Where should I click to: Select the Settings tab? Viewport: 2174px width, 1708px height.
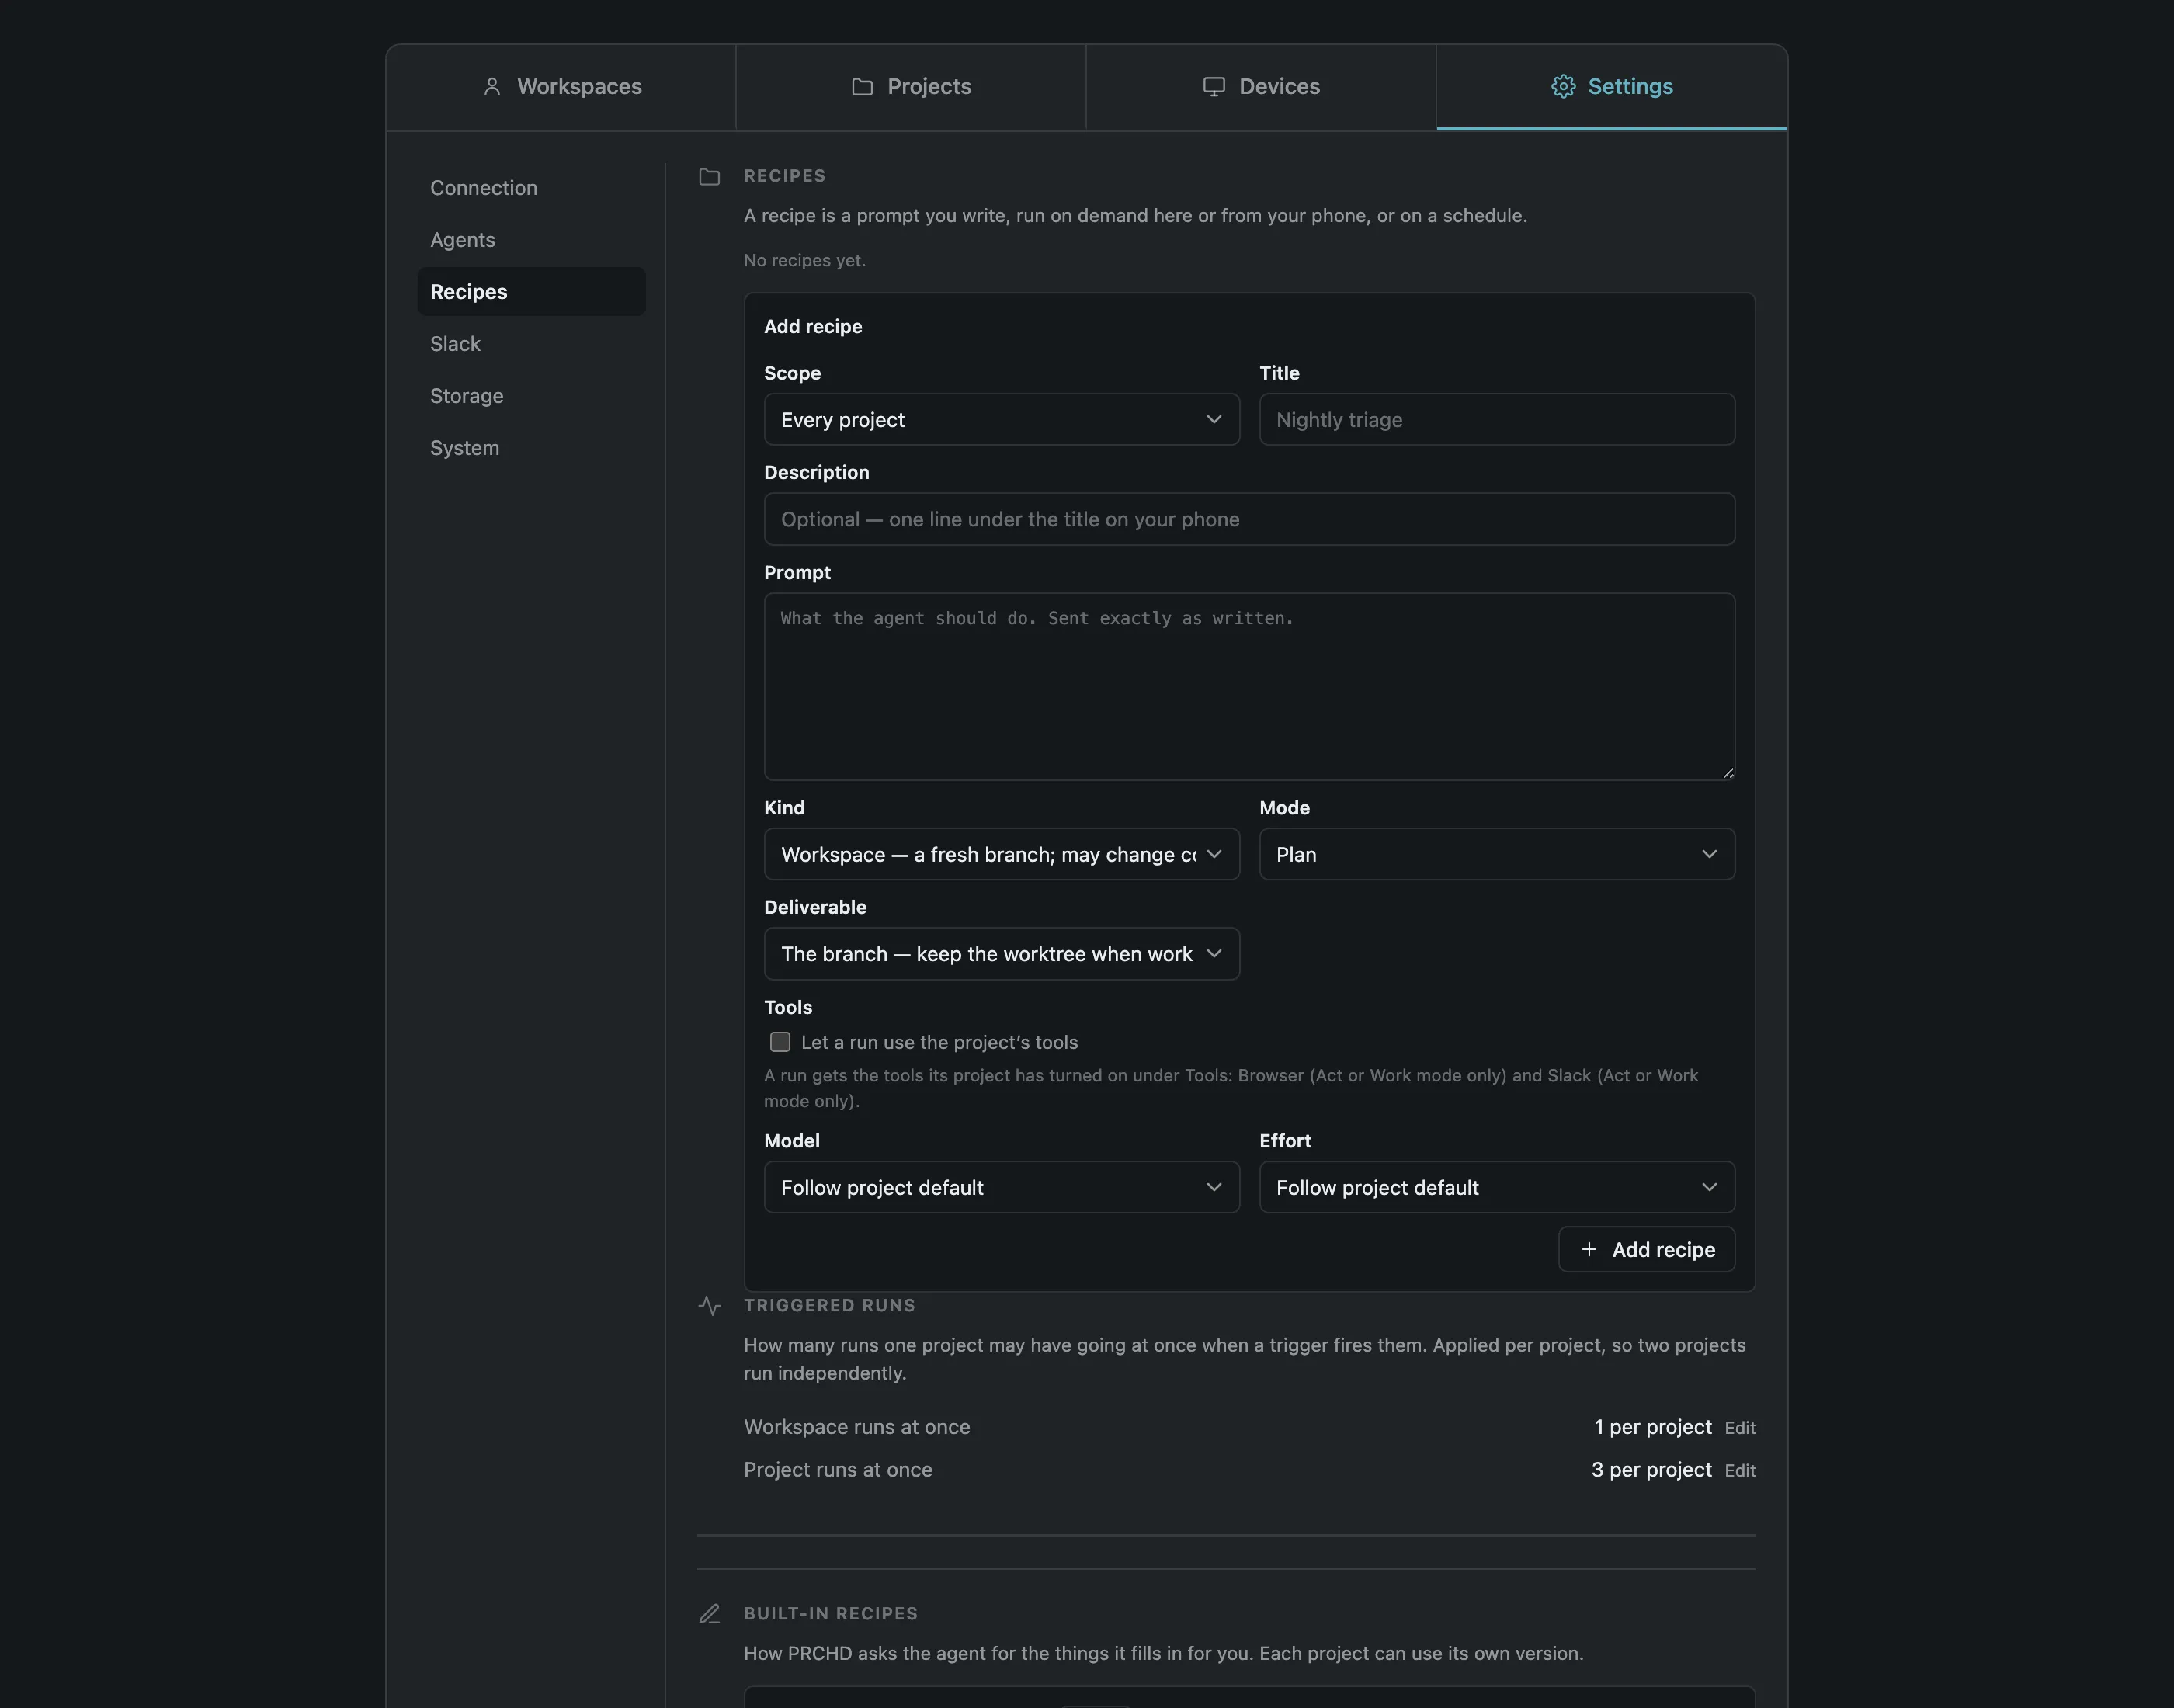[x=1611, y=87]
